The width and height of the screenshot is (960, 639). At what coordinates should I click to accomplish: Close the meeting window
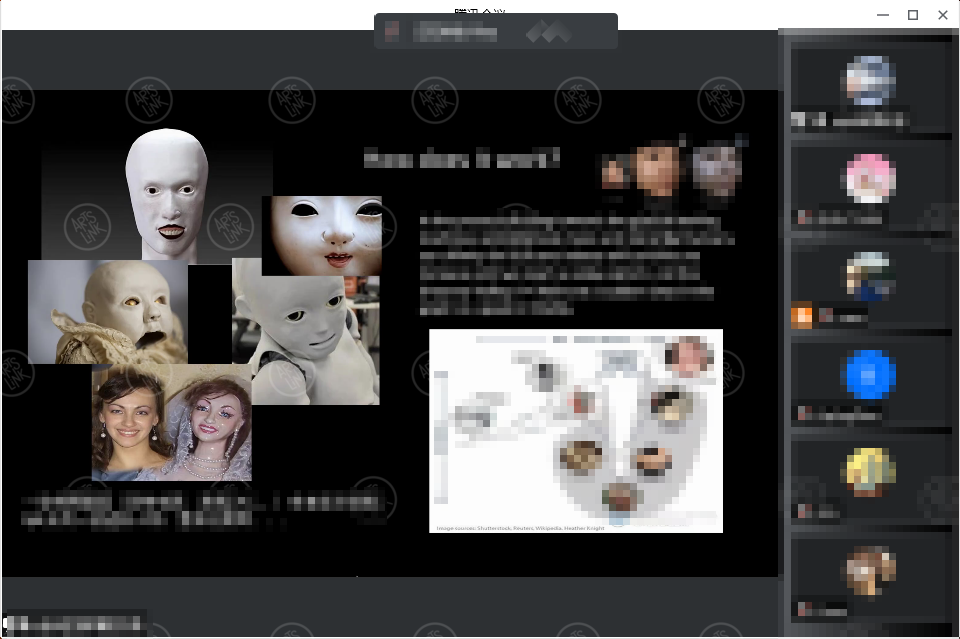click(x=943, y=15)
